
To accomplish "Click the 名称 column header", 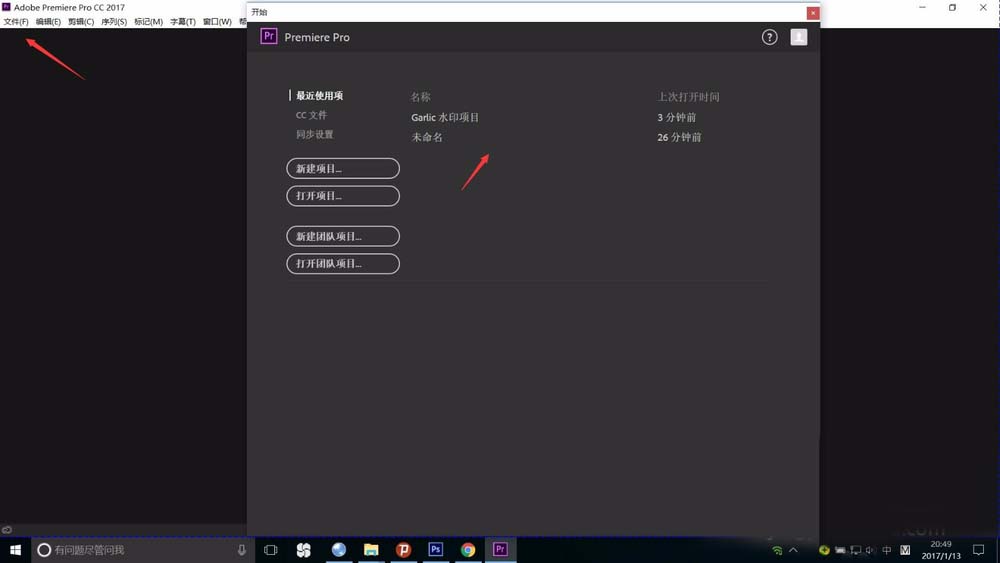I will coord(420,97).
